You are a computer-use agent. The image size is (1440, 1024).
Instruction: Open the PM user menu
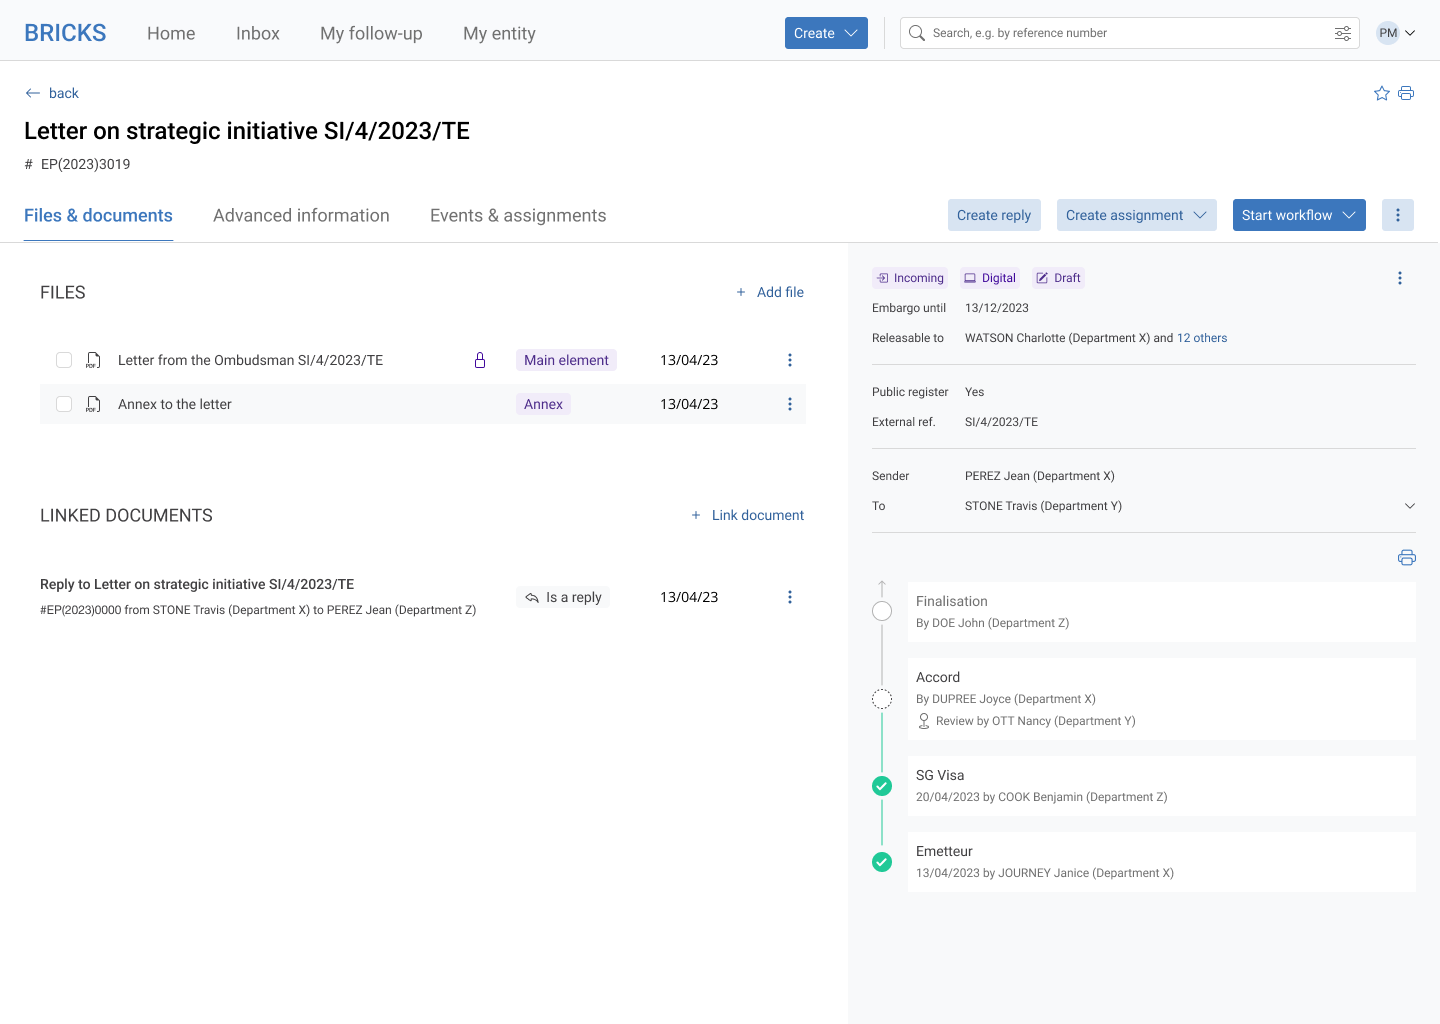point(1396,33)
